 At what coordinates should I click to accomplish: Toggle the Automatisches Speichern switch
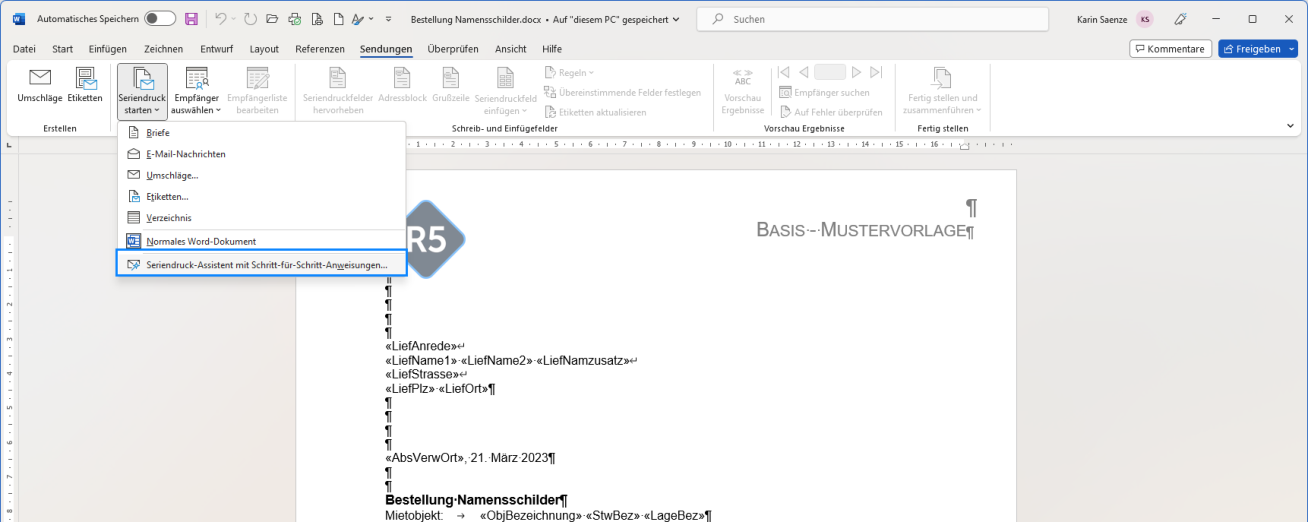click(160, 19)
